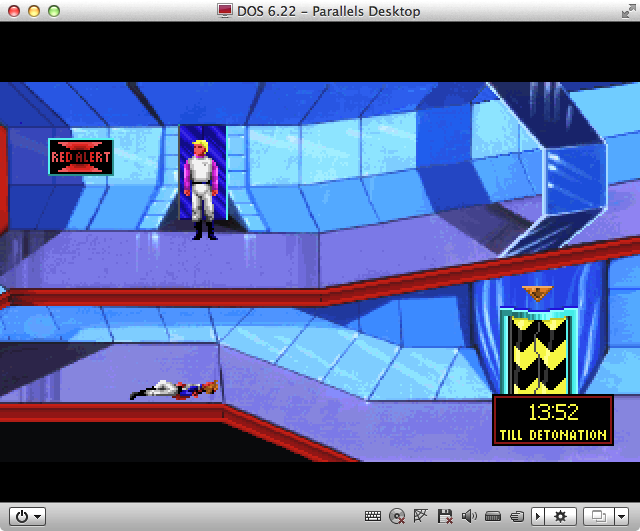Click the orange triangle above the elevator
This screenshot has width=640, height=531.
pos(538,293)
